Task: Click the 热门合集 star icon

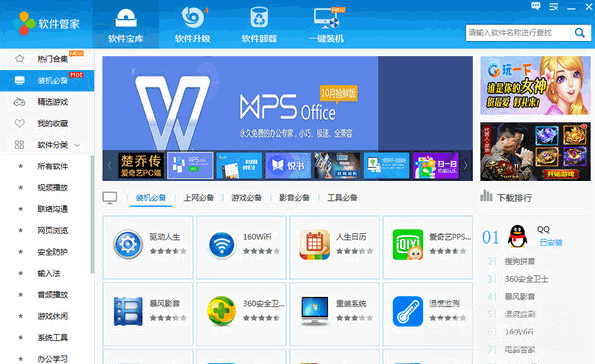Action: (19, 59)
